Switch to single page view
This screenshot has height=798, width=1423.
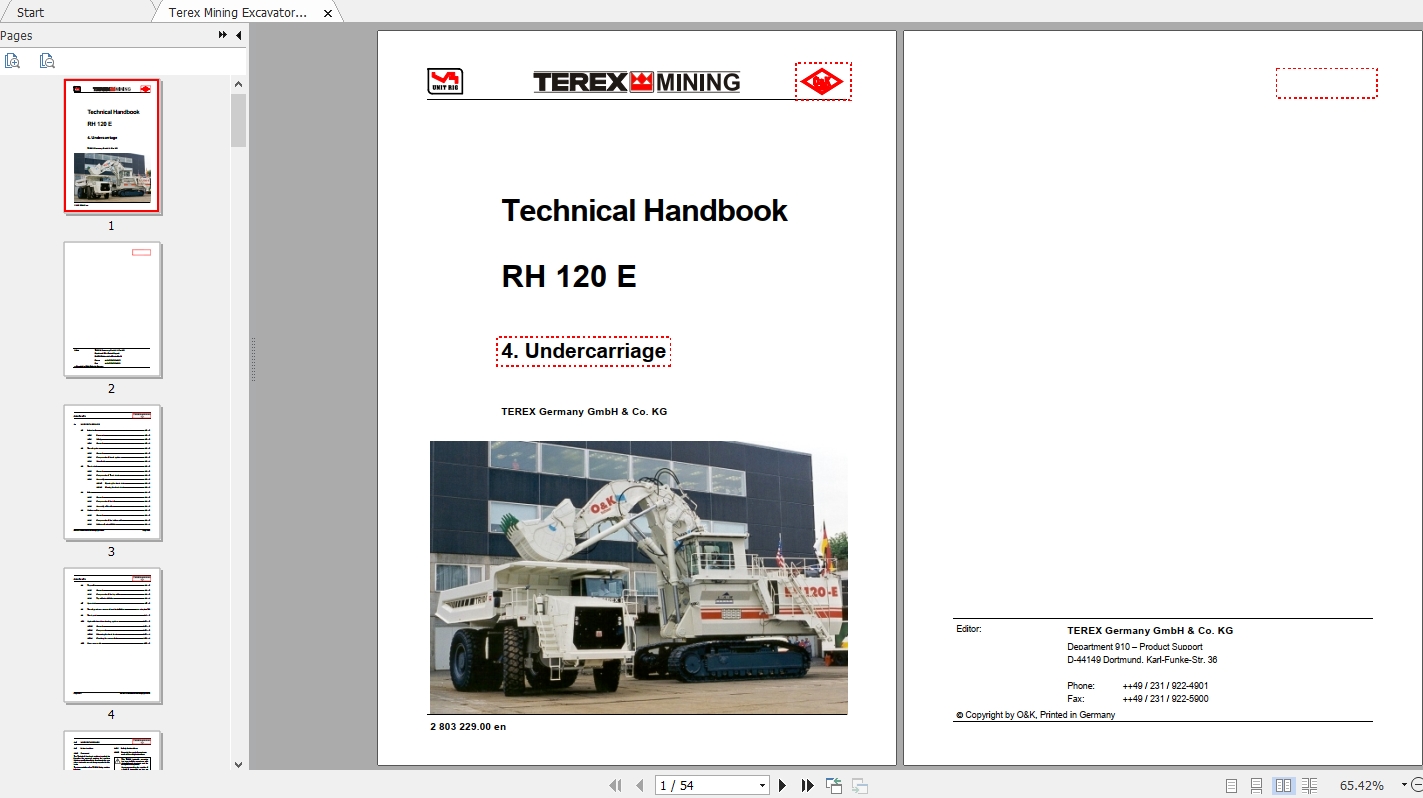[x=1231, y=786]
